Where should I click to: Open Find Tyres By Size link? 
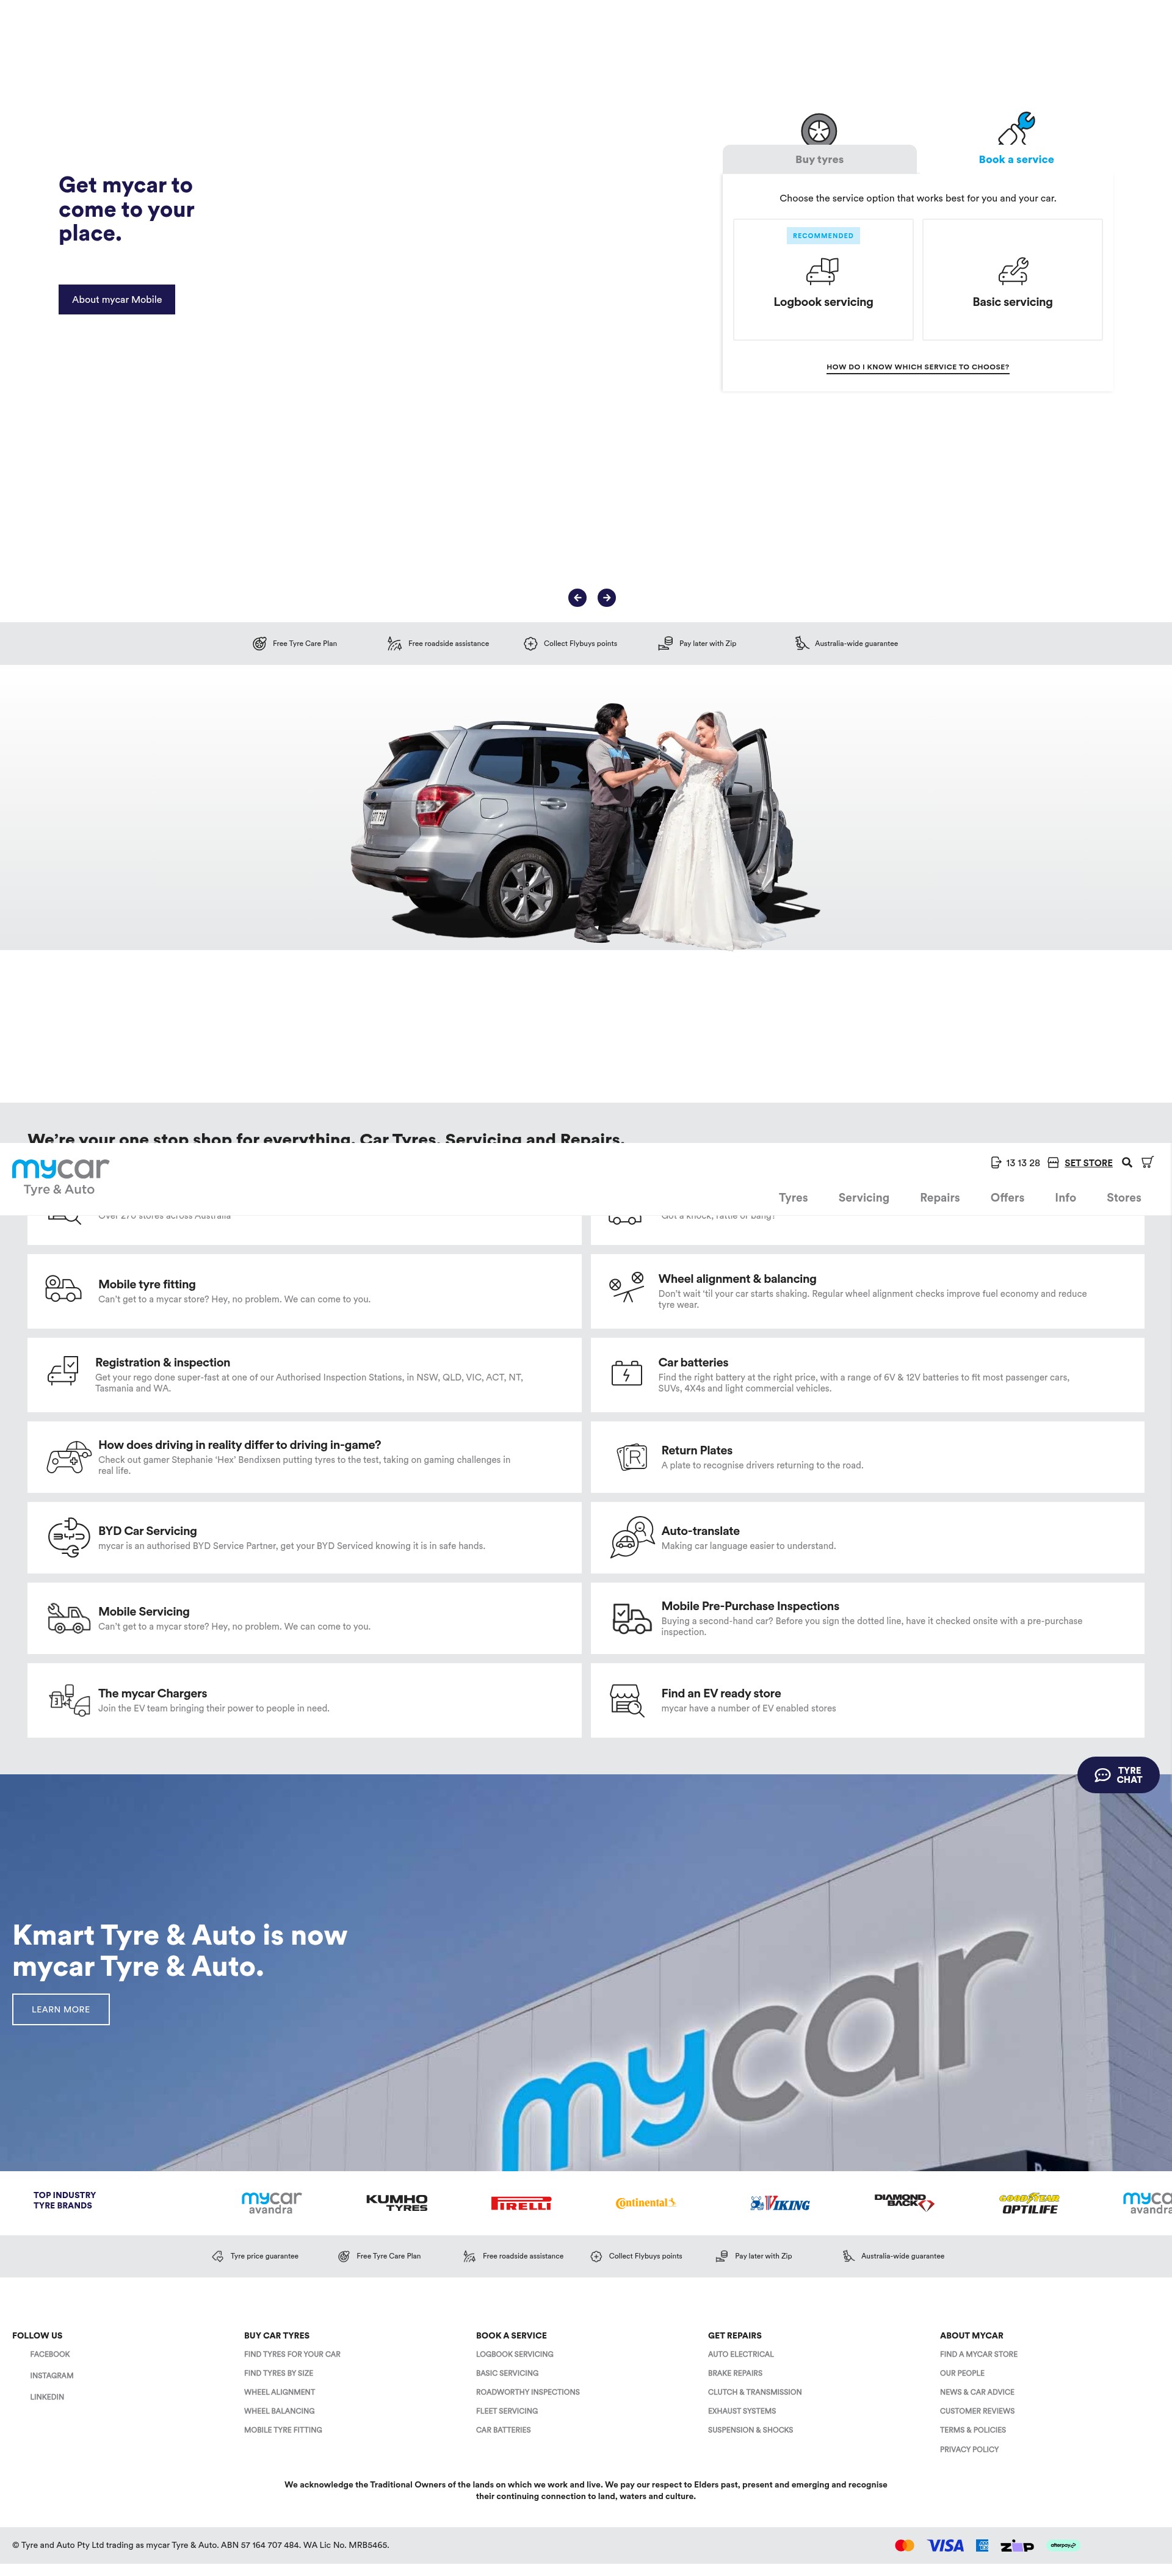(279, 2373)
